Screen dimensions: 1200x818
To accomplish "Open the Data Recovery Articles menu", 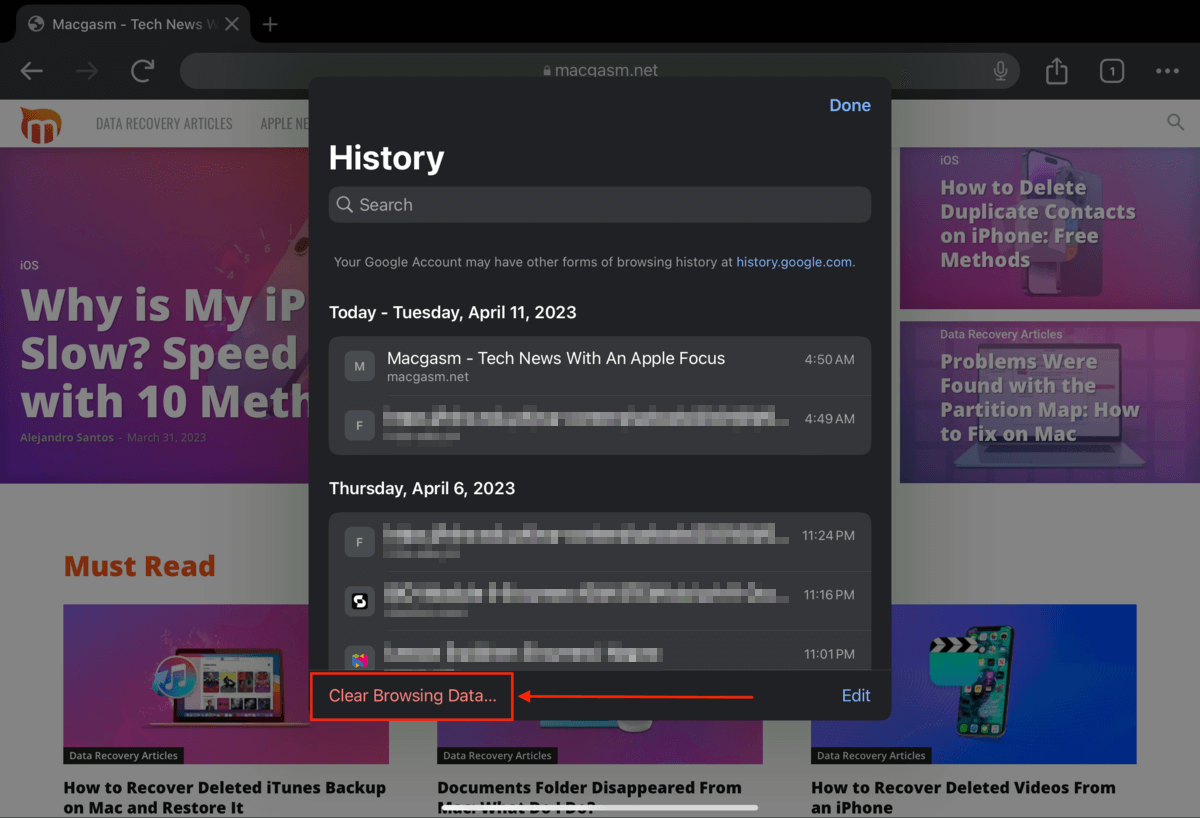I will click(x=164, y=124).
